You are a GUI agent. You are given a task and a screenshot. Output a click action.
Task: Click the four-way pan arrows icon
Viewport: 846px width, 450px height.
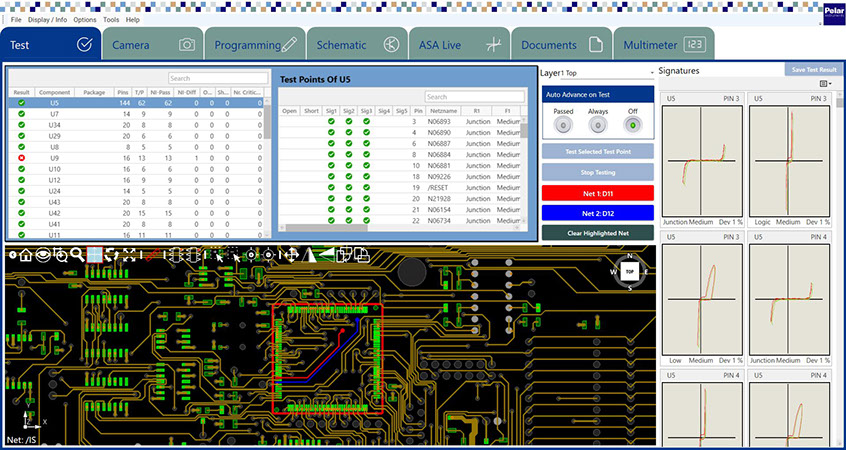(291, 255)
